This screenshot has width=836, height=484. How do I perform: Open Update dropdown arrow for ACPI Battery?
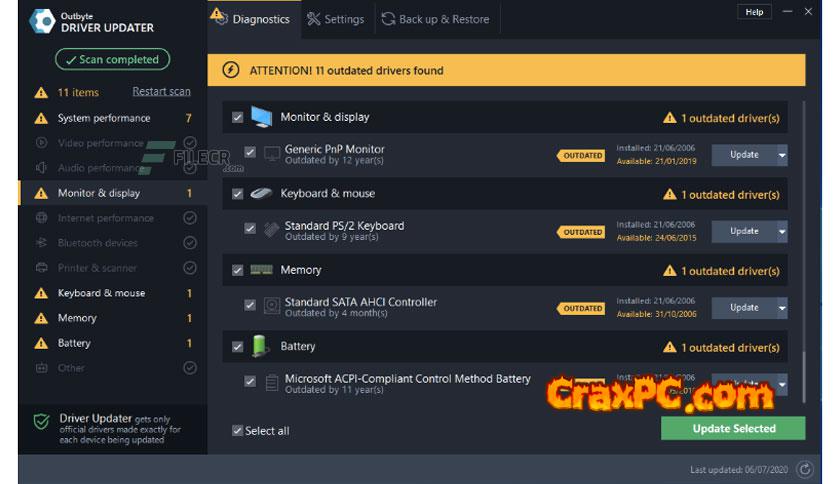[782, 384]
